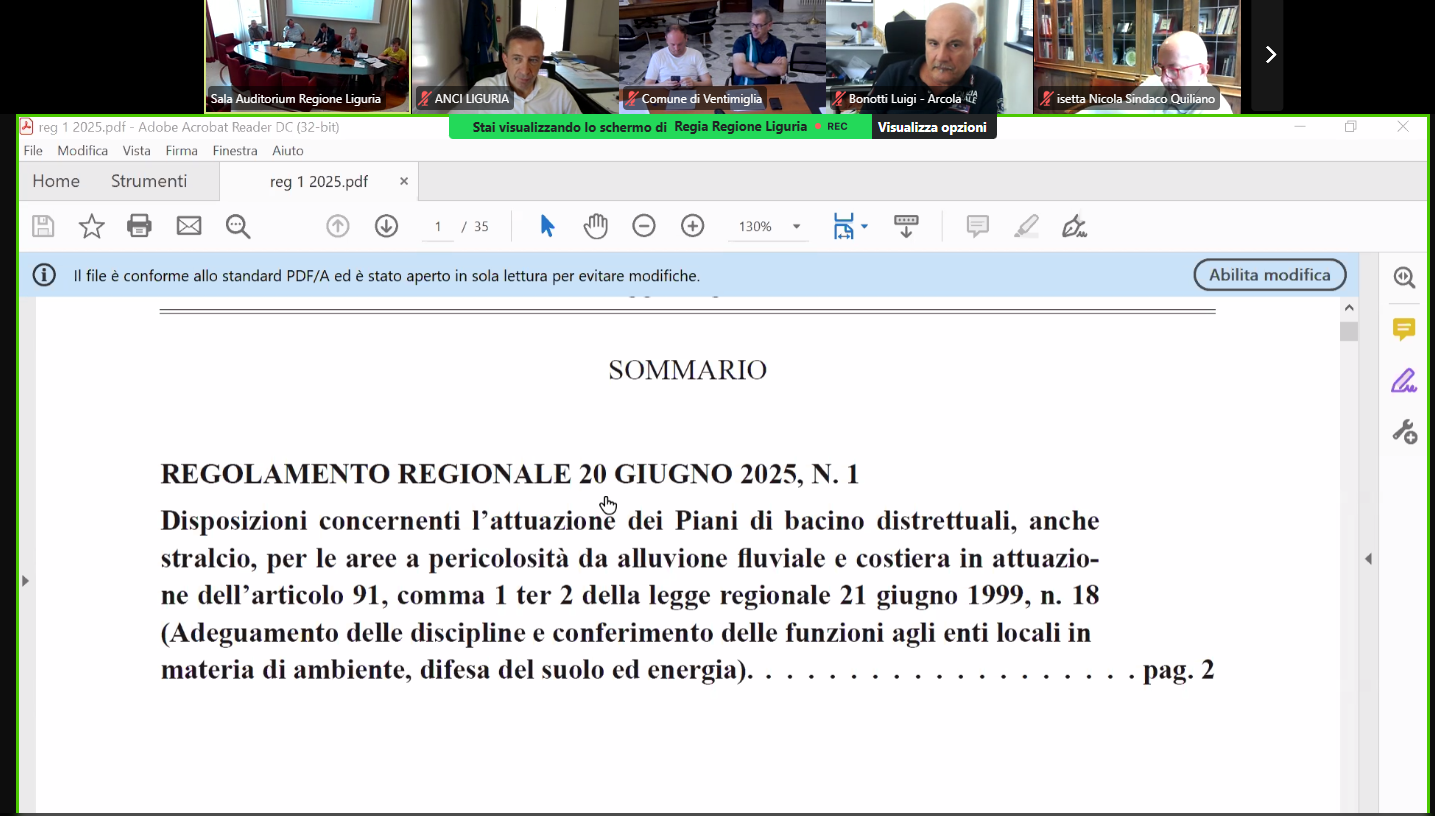Viewport: 1435px width, 816px height.
Task: Switch to the Home tab
Action: click(56, 181)
